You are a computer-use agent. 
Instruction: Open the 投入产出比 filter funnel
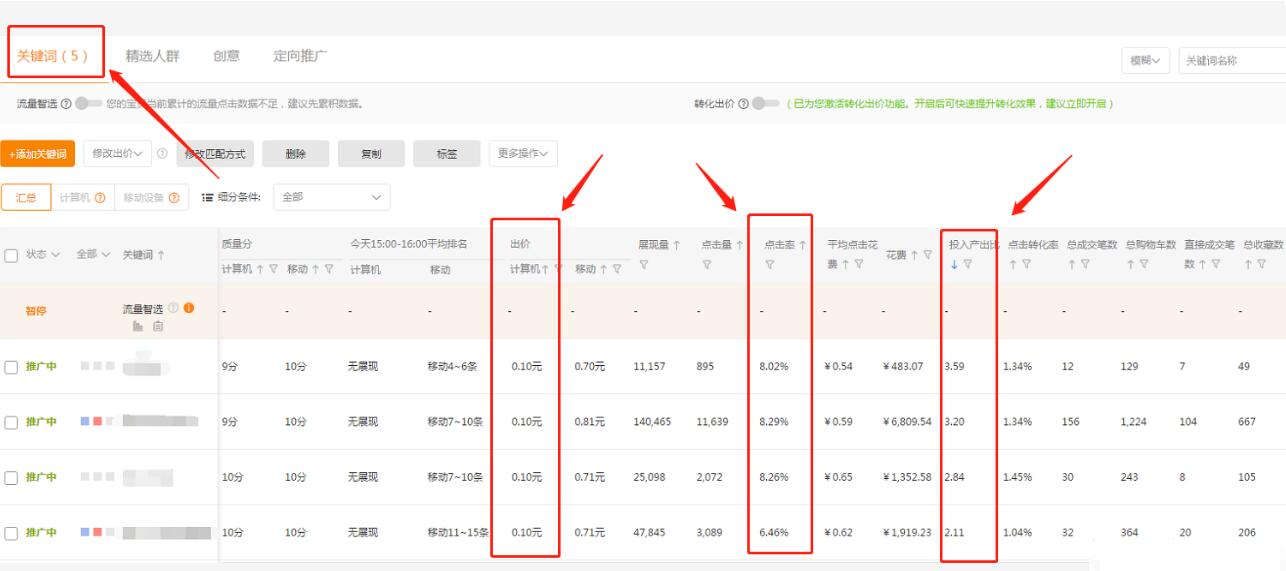(x=966, y=264)
